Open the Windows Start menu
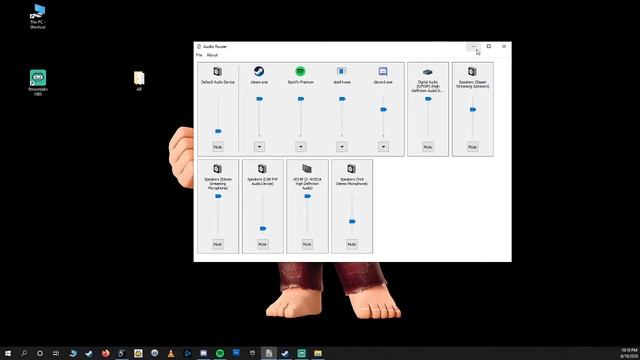 8,353
